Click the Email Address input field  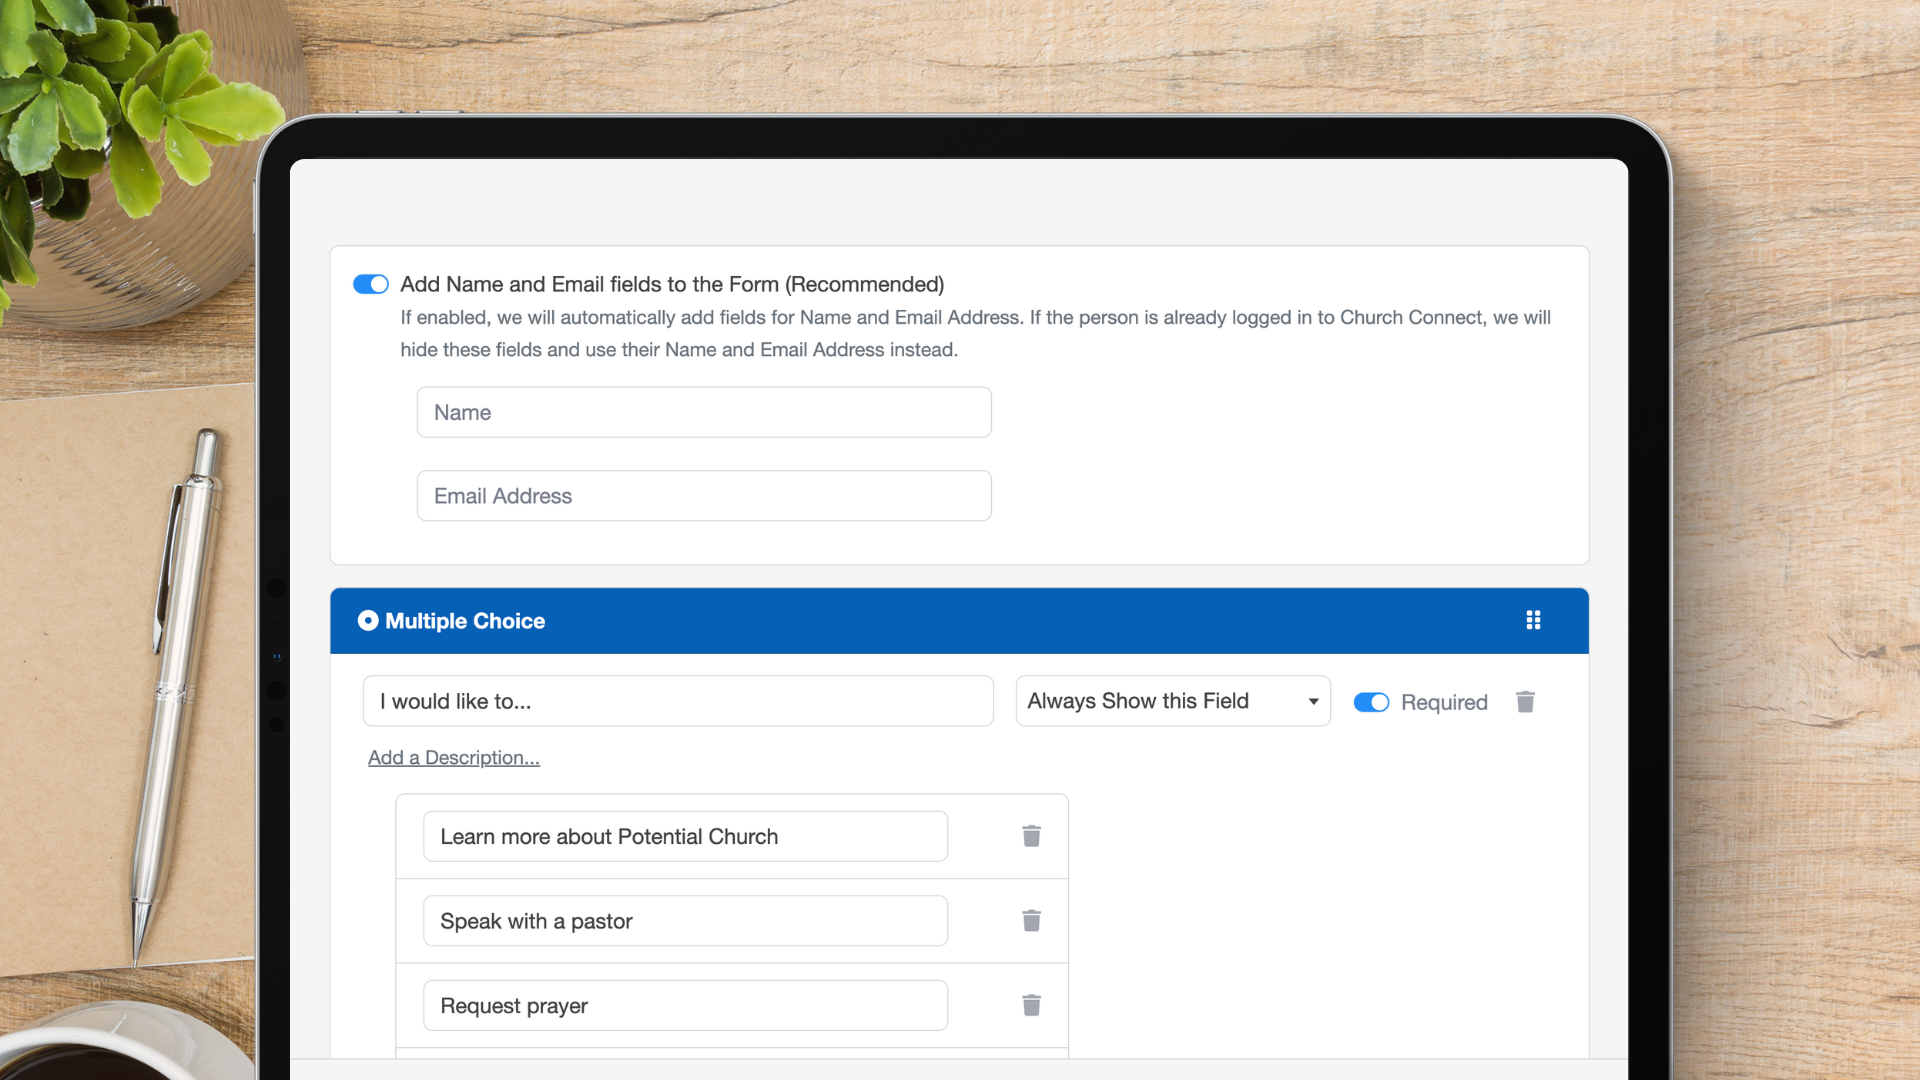pyautogui.click(x=703, y=495)
